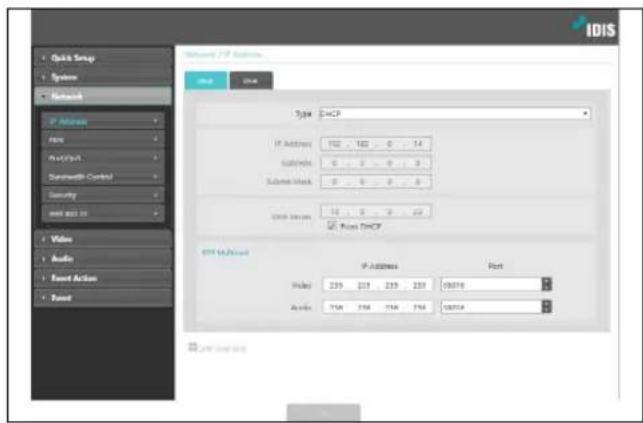The image size is (643, 423).
Task: Expand the Event menu section
Action: tap(103, 298)
